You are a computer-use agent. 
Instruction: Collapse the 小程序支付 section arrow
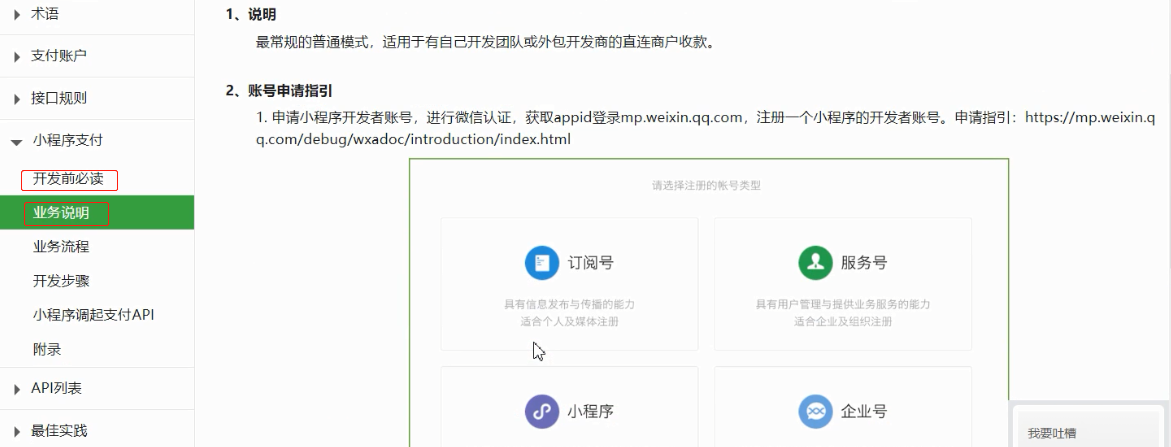[x=16, y=141]
